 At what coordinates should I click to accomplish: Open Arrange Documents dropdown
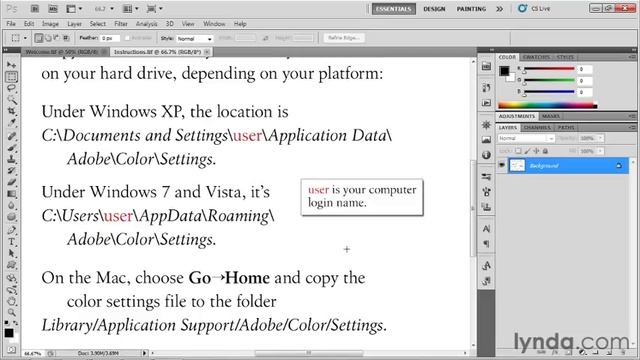click(131, 9)
